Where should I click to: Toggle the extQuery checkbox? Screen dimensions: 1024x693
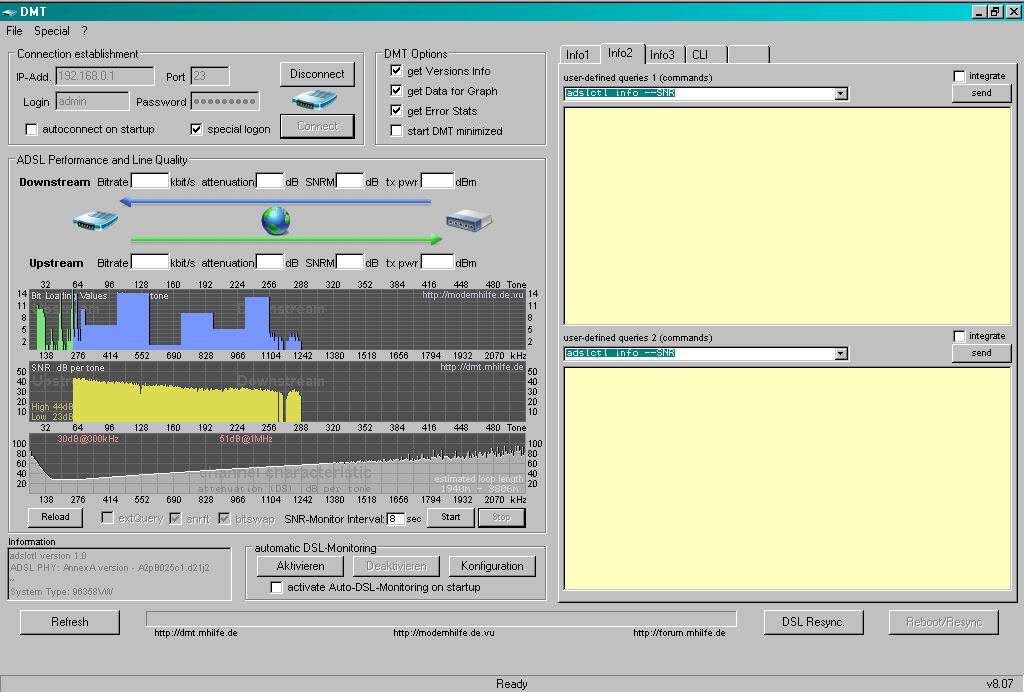coord(107,518)
